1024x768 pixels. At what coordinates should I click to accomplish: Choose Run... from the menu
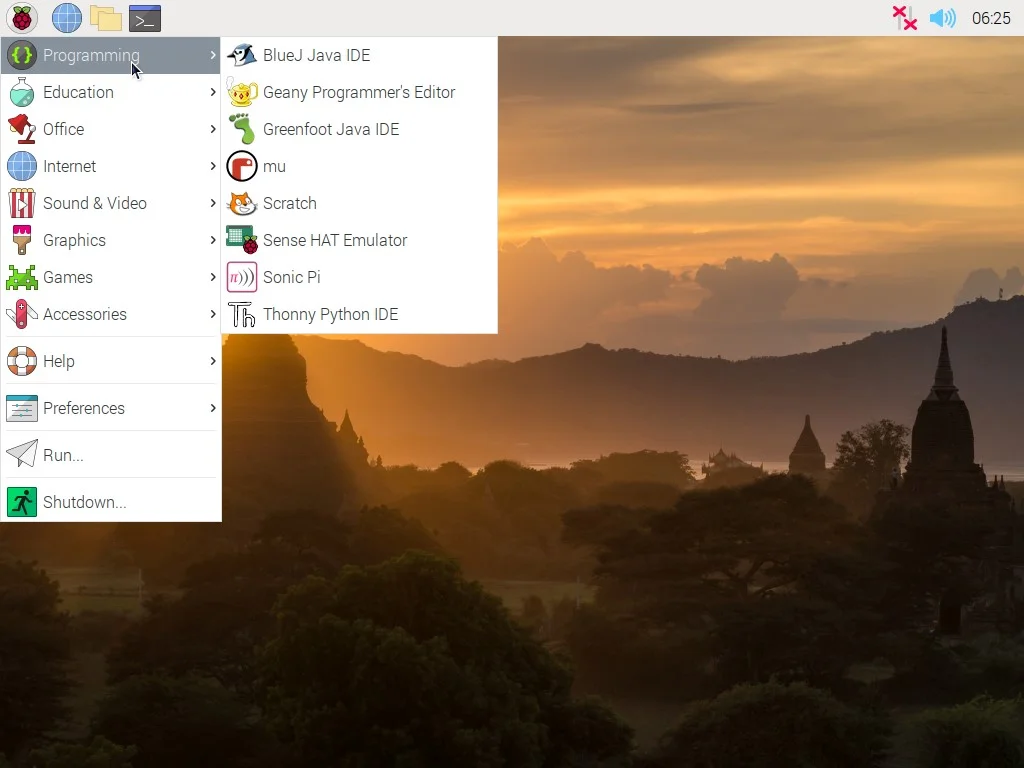pos(111,455)
